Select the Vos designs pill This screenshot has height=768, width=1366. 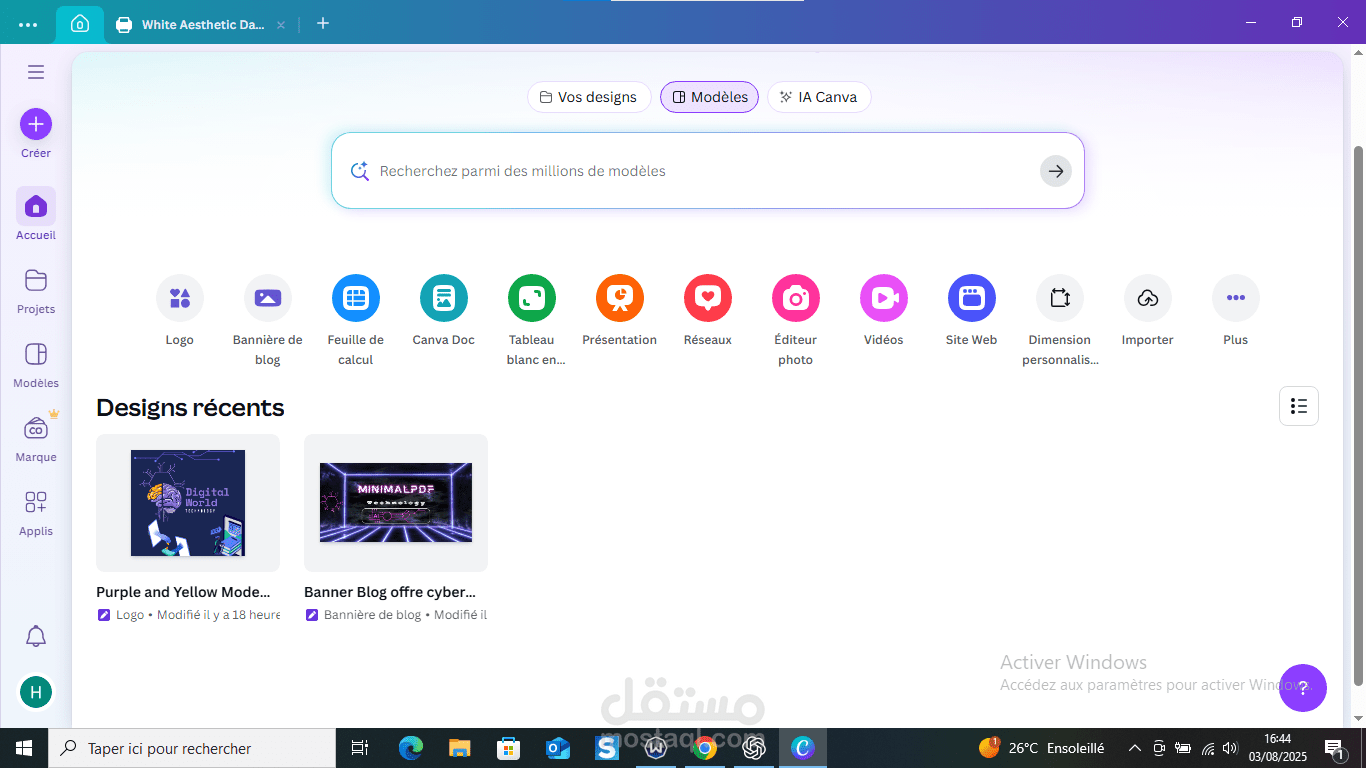pos(589,97)
